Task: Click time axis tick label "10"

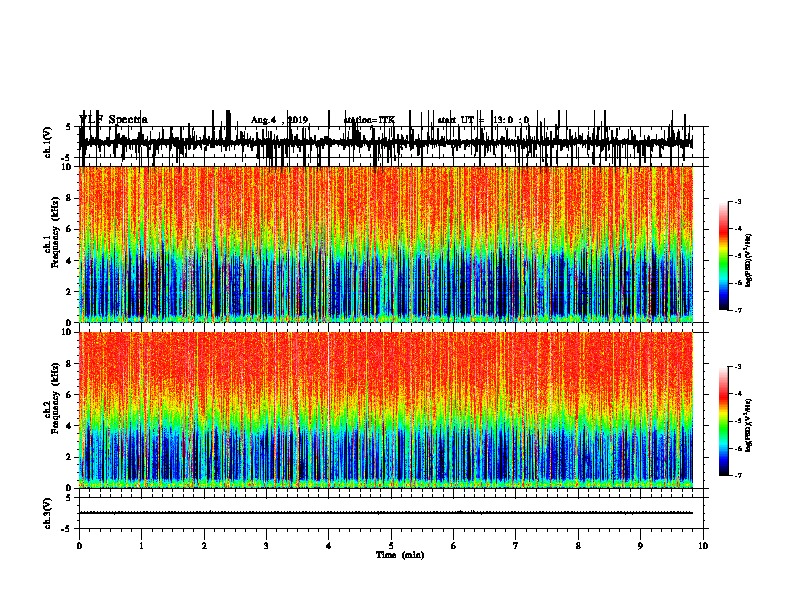Action: pos(703,546)
